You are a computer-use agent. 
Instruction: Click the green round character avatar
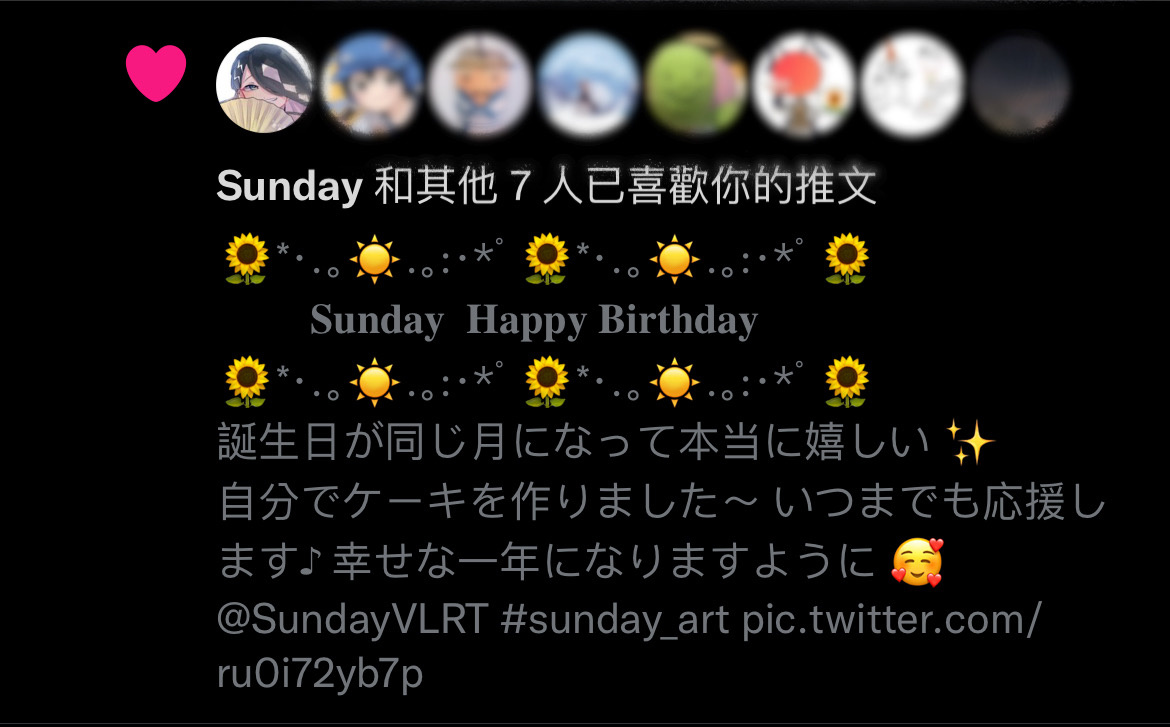point(695,84)
